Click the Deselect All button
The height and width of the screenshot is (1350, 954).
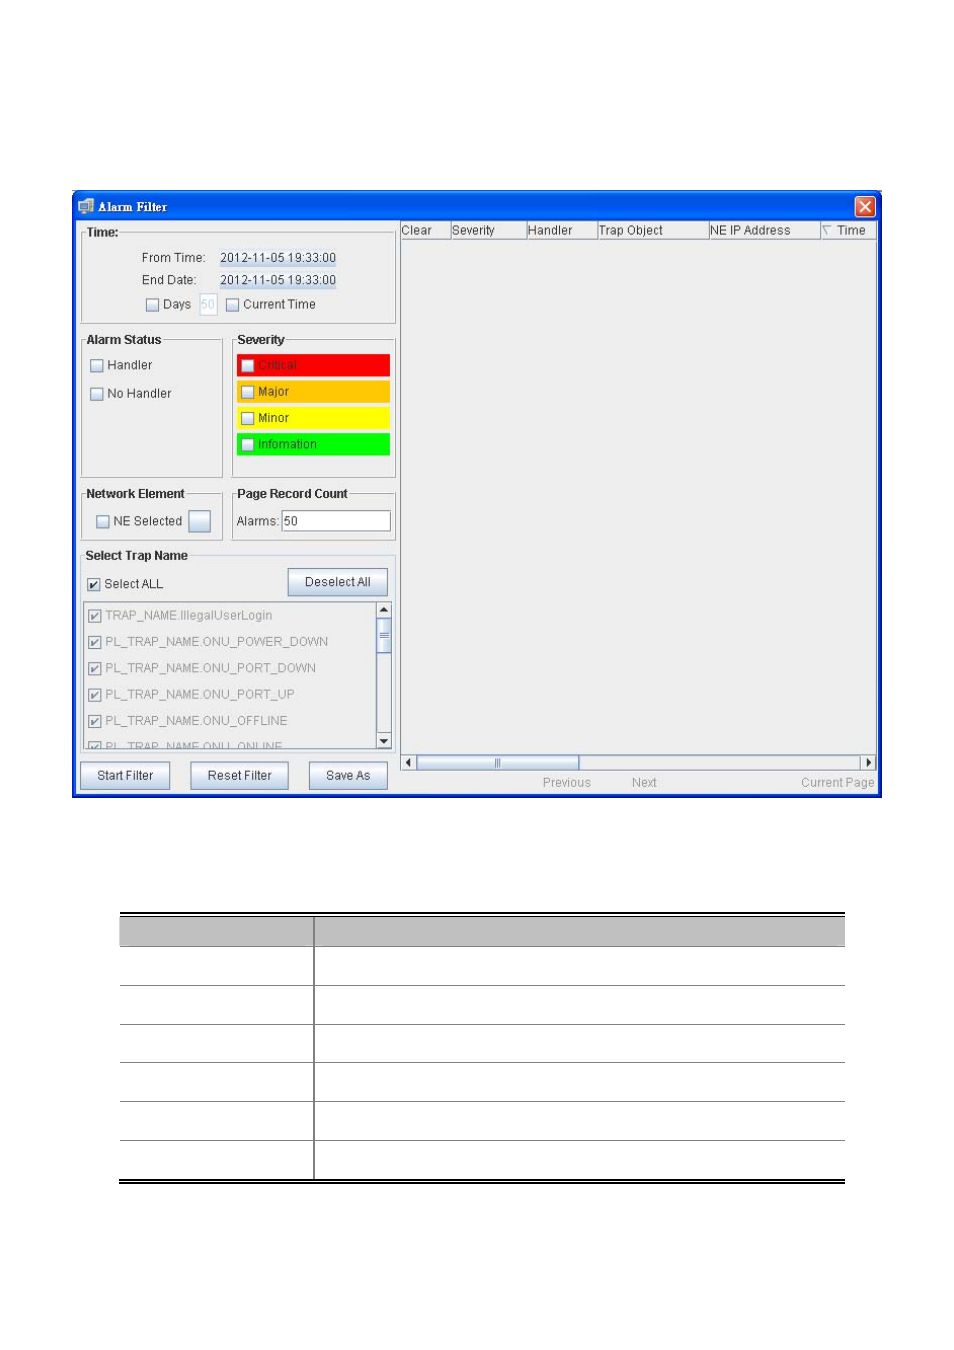point(337,582)
